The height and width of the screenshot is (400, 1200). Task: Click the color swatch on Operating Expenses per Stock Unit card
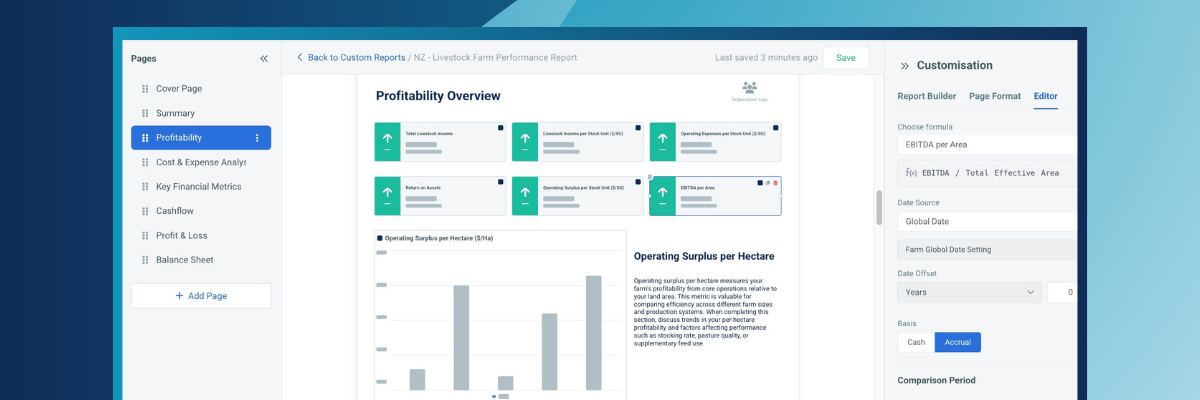775,128
